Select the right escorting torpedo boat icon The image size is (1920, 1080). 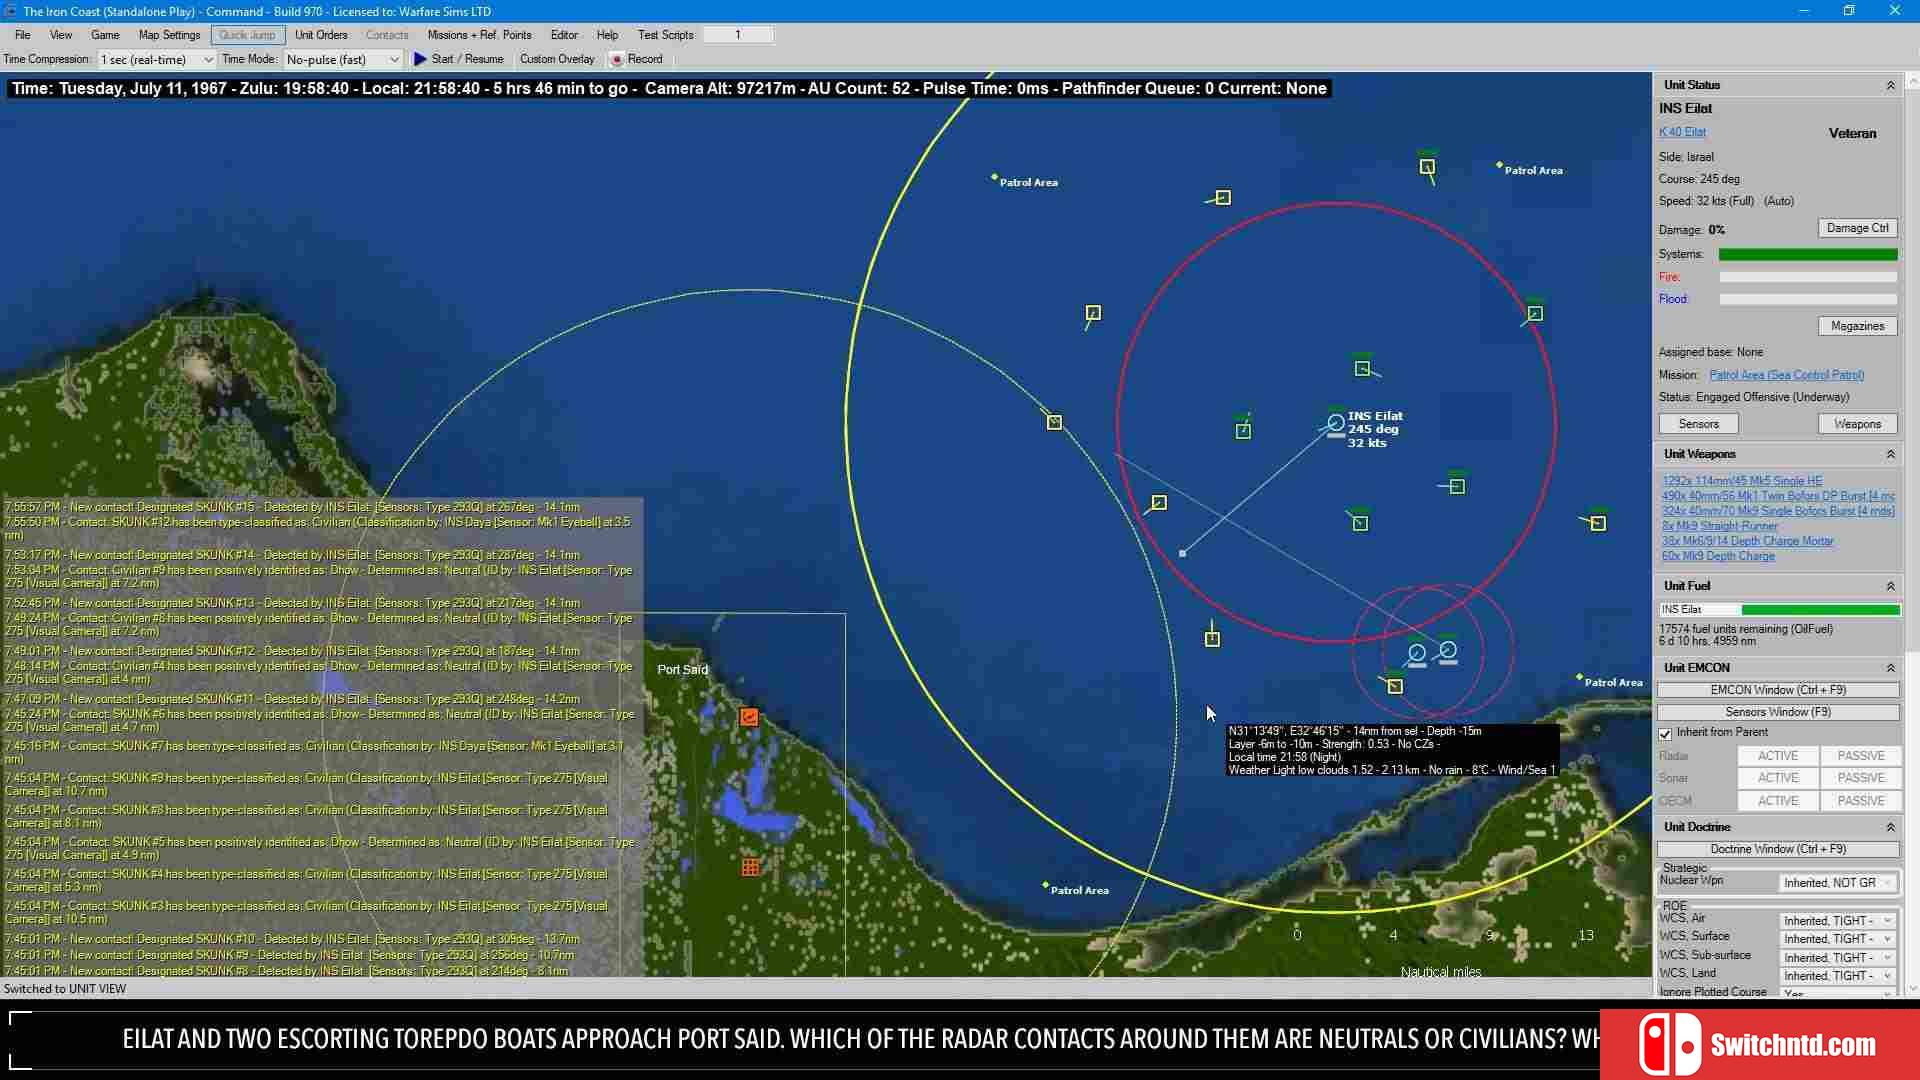click(1448, 651)
